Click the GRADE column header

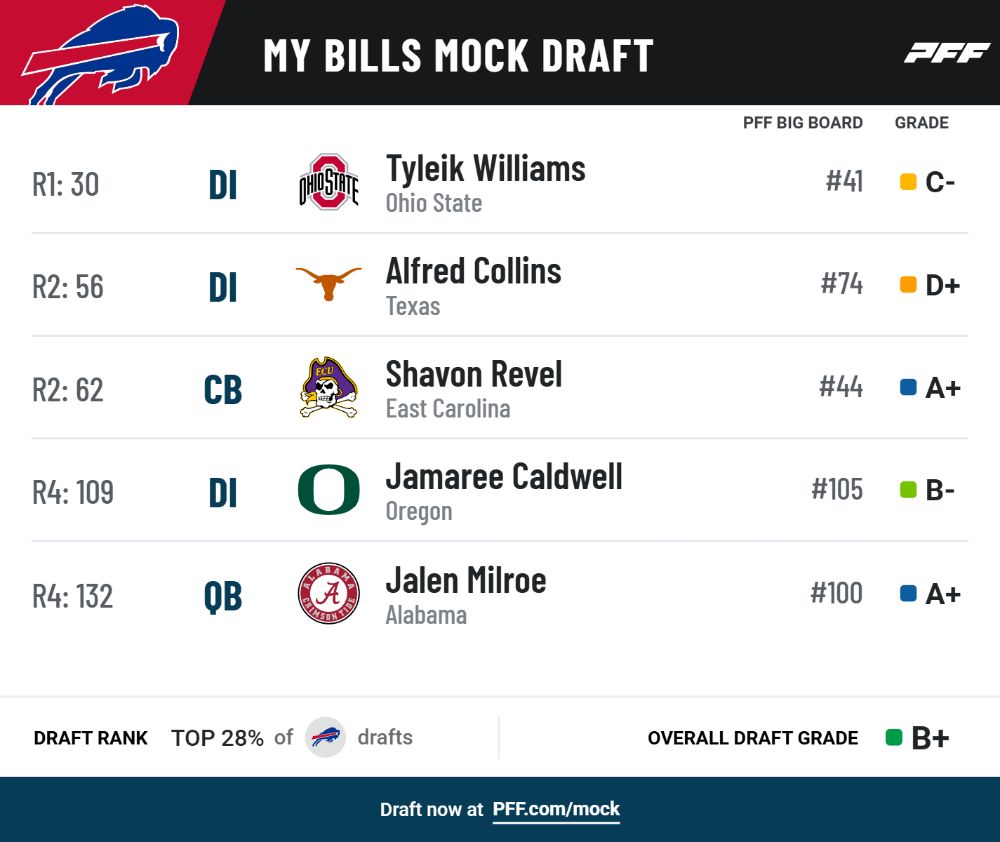[x=922, y=122]
